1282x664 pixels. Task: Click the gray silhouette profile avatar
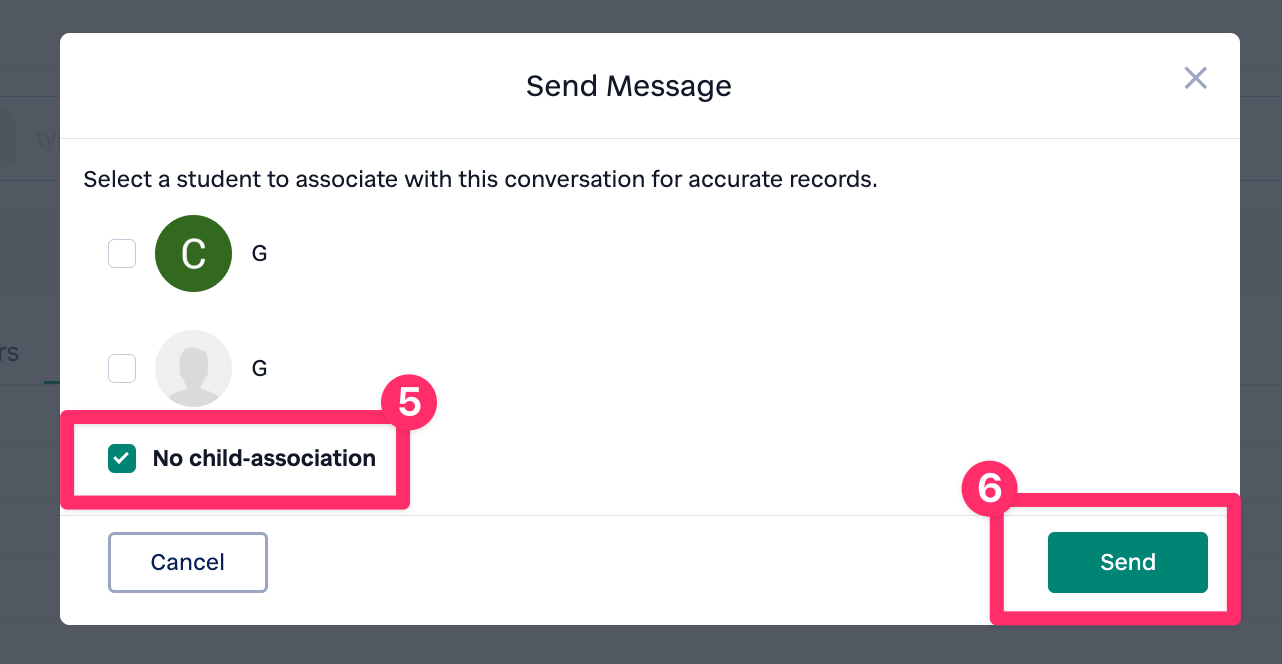tap(193, 368)
